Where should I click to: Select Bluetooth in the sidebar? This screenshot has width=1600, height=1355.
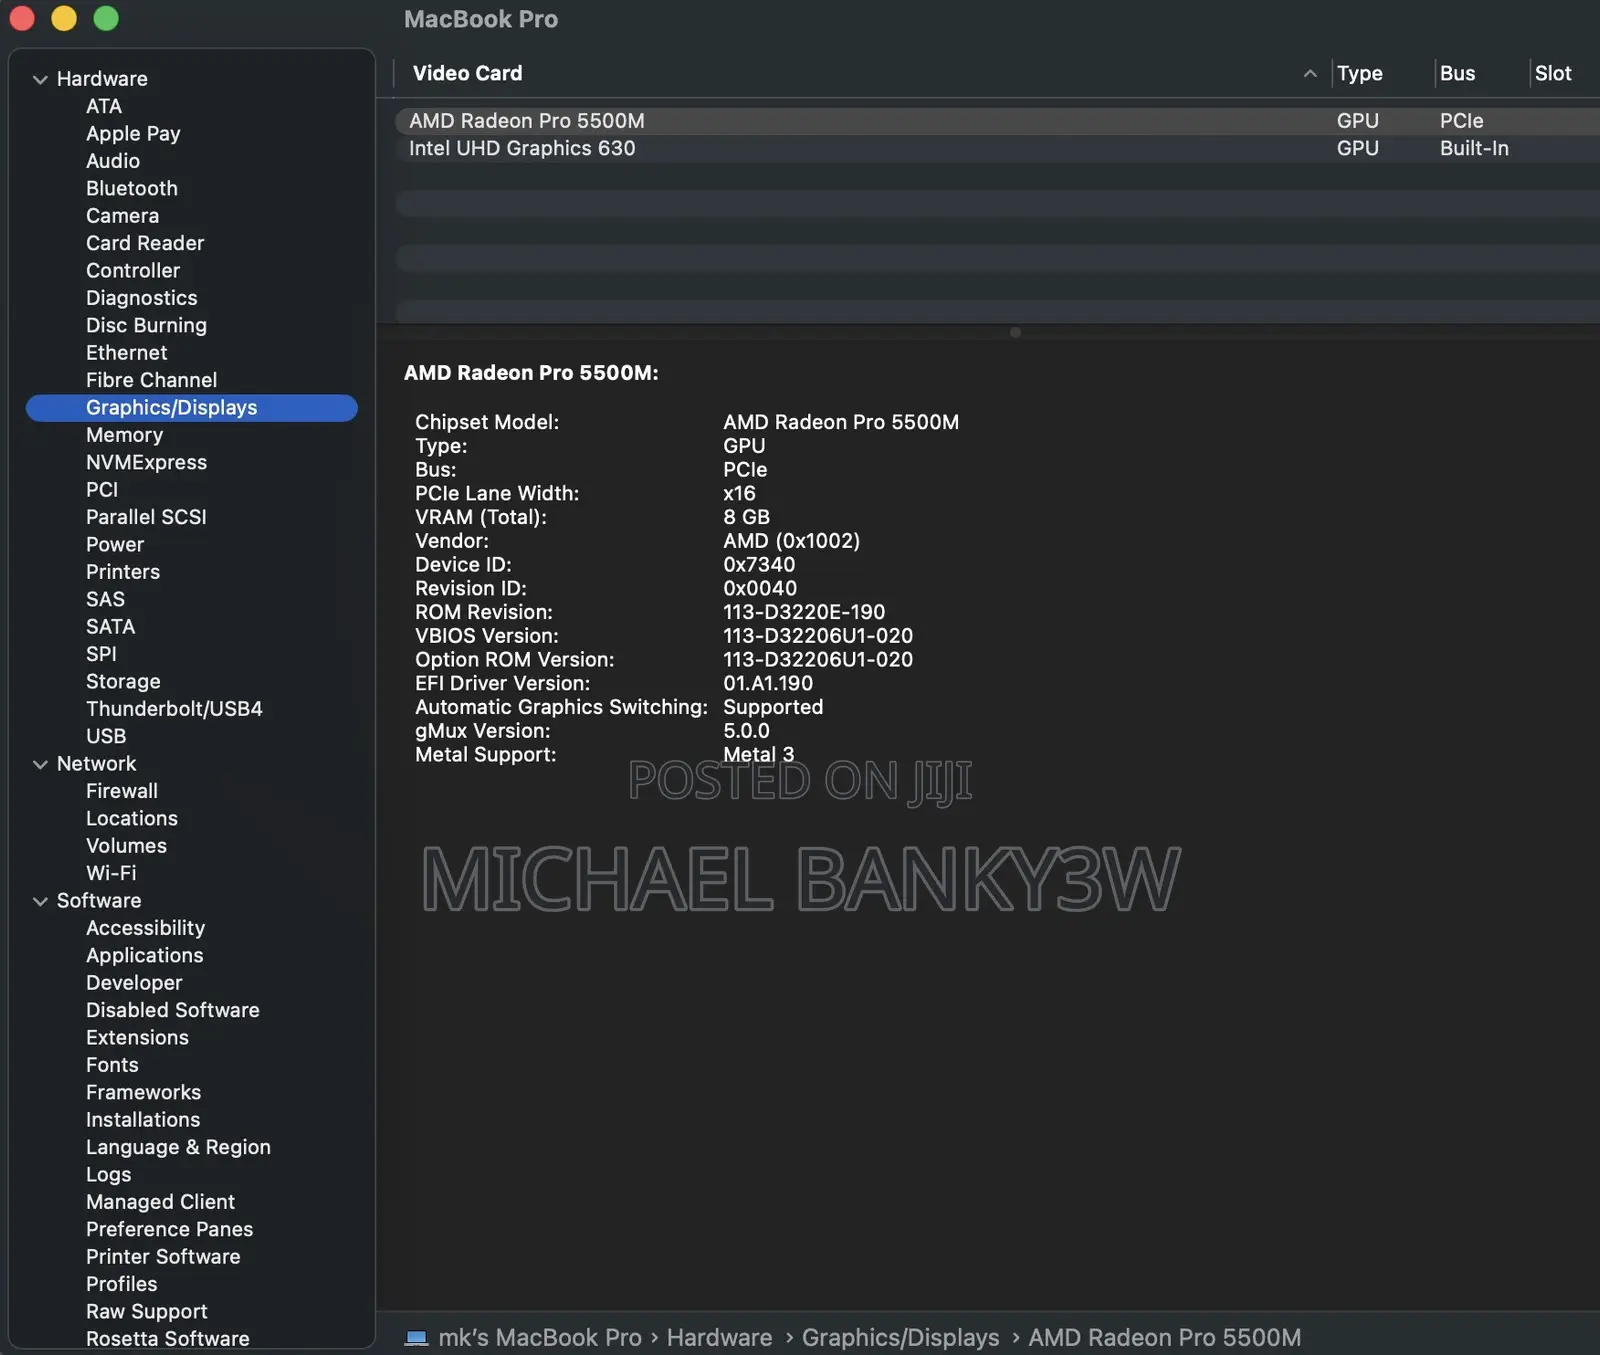pos(132,188)
